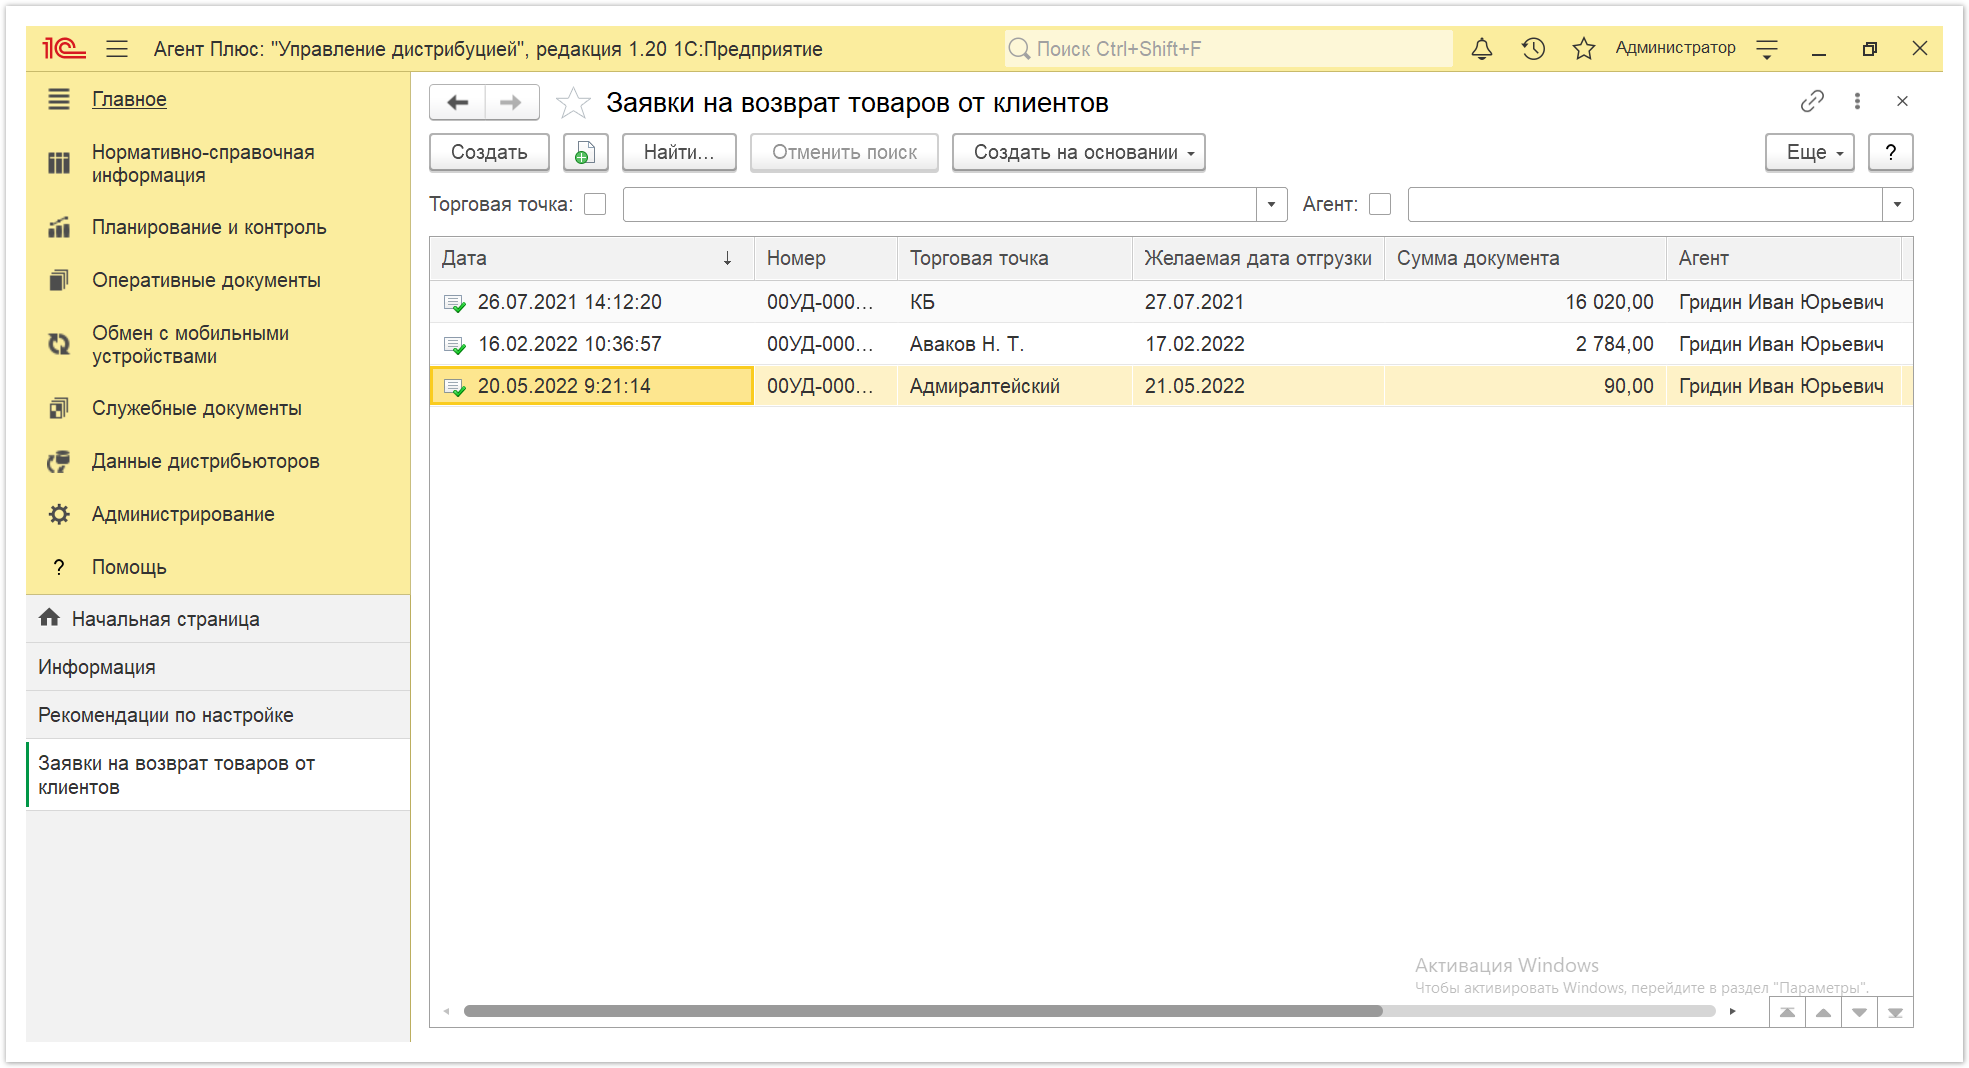Click the Найти... button
Viewport: 1969px width, 1068px height.
[679, 152]
